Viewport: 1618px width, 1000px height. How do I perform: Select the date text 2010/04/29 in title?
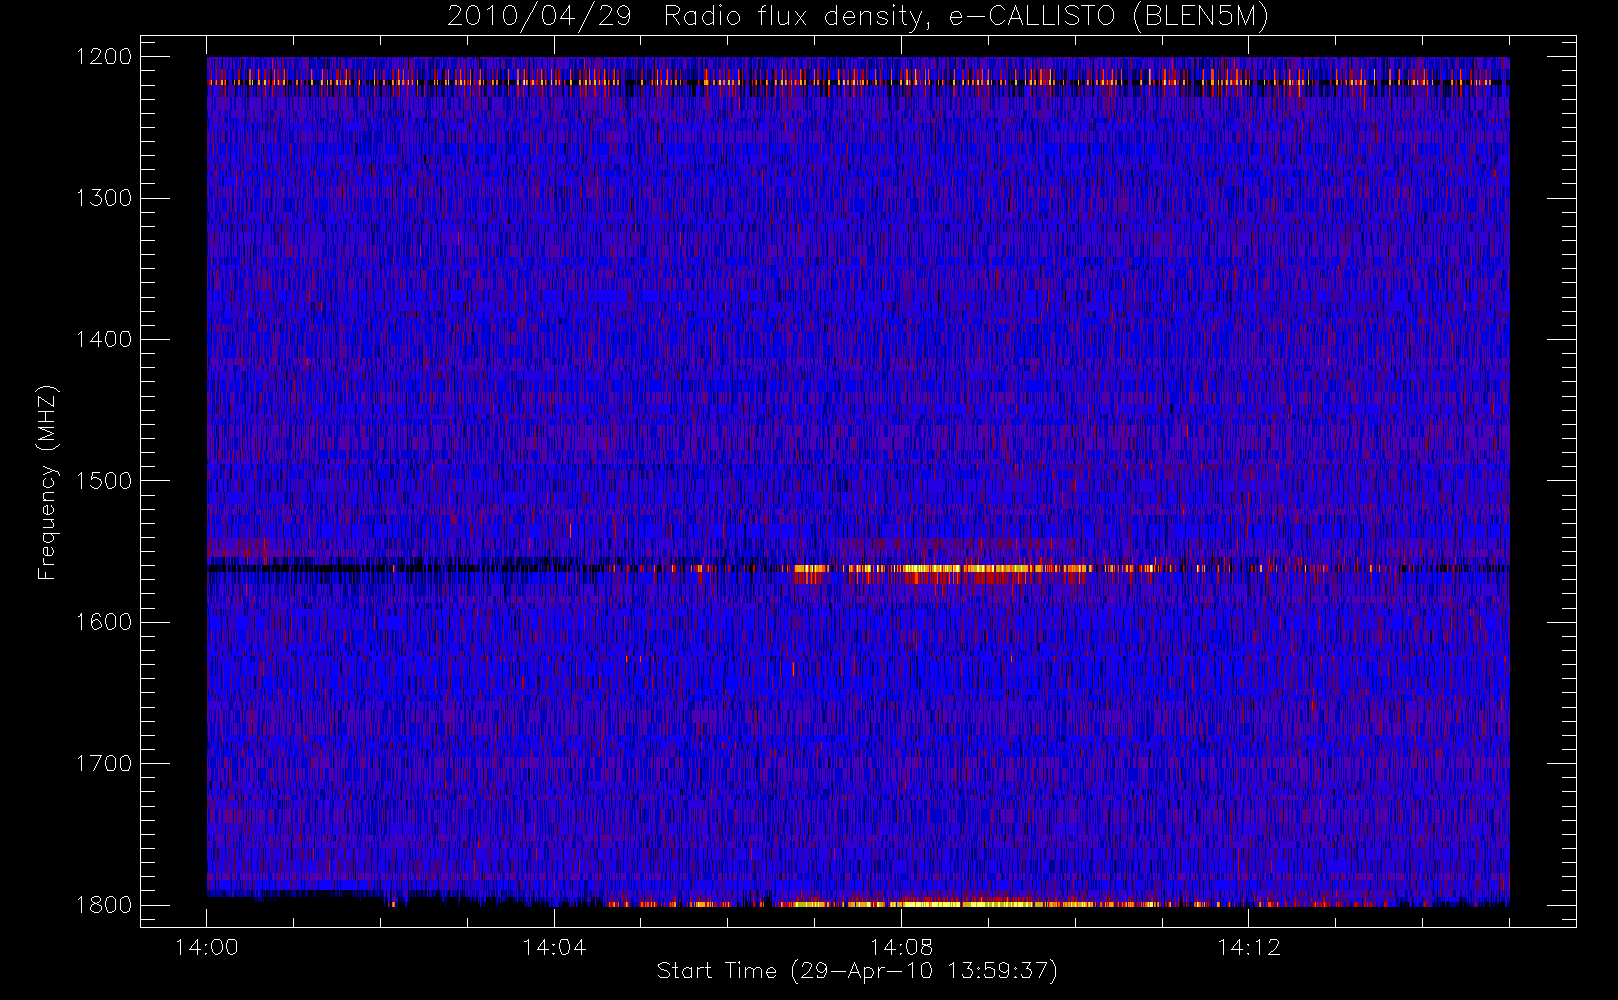[539, 17]
